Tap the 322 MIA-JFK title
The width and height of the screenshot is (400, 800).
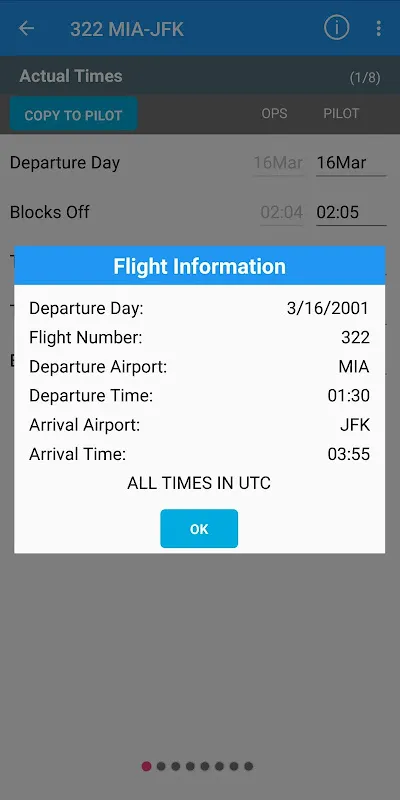click(127, 29)
